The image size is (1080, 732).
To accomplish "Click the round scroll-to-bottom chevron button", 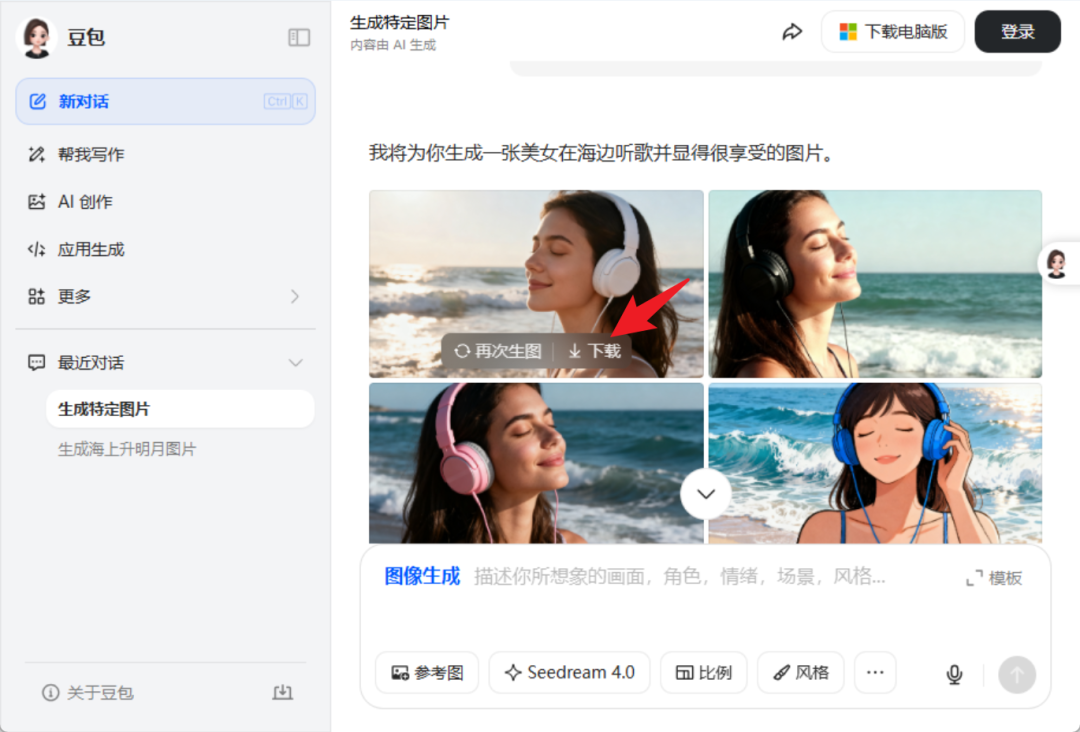I will tap(706, 494).
